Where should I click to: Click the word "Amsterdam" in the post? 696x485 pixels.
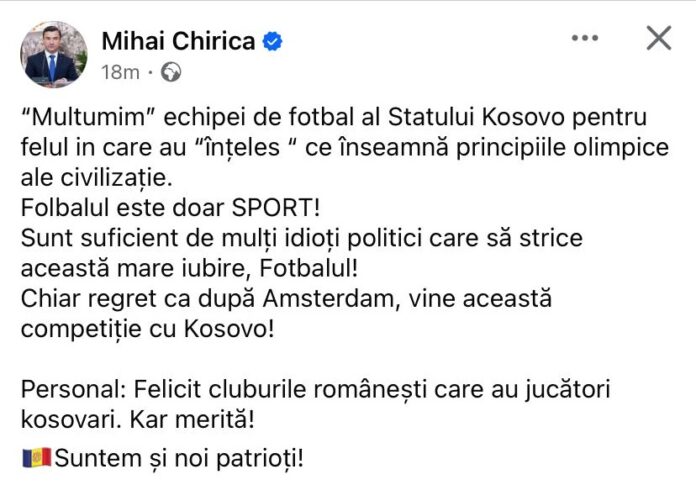coord(328,299)
